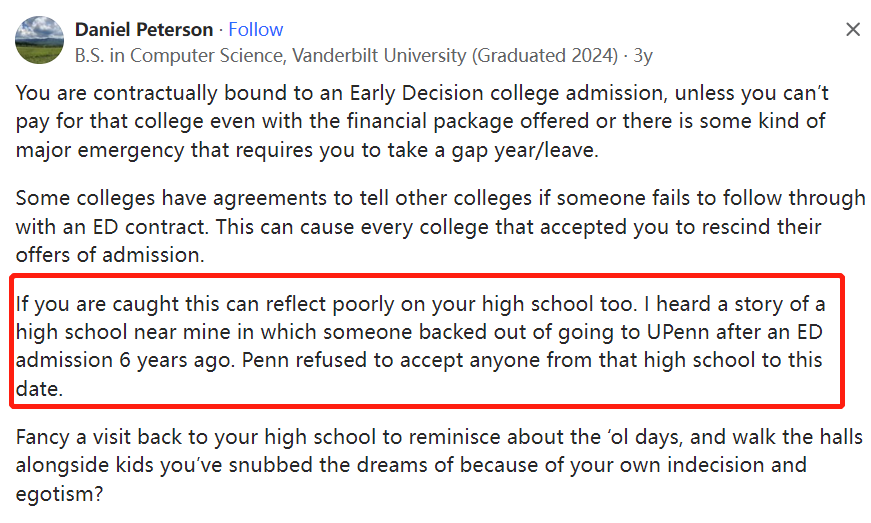Follow Daniel Peterson
Viewport: 871px width, 523px height.
(256, 30)
